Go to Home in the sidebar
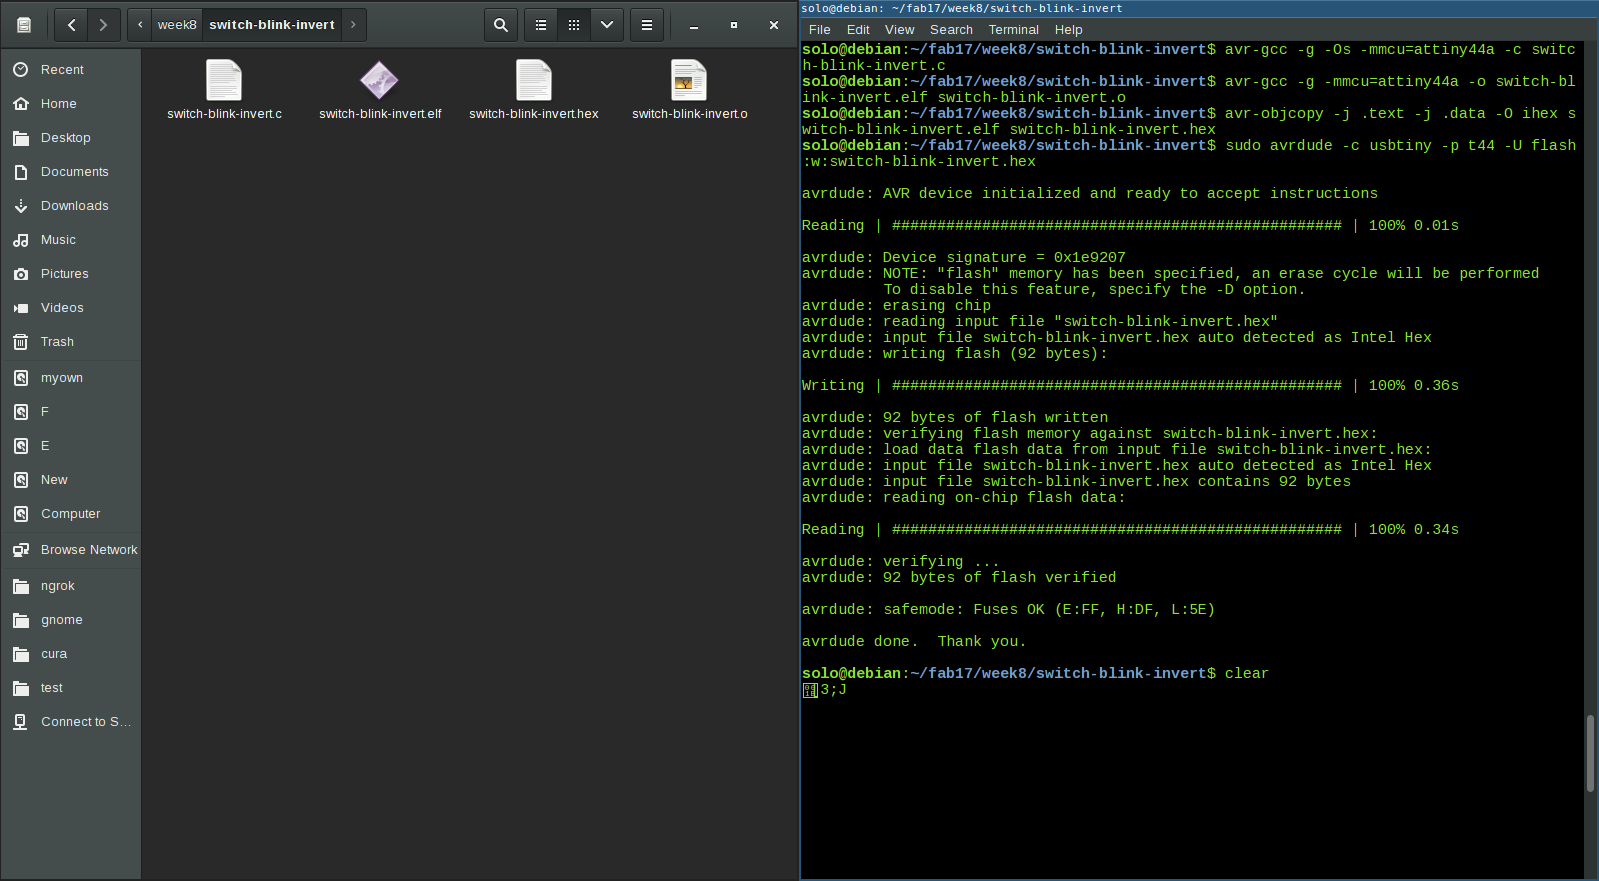Screen dimensions: 1599x881 (x=70, y=104)
